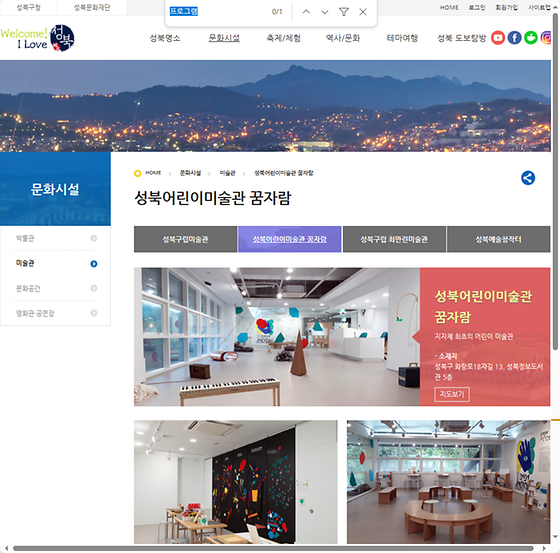Expand 박물관 sidebar arrow
The height and width of the screenshot is (553, 560).
tap(94, 238)
